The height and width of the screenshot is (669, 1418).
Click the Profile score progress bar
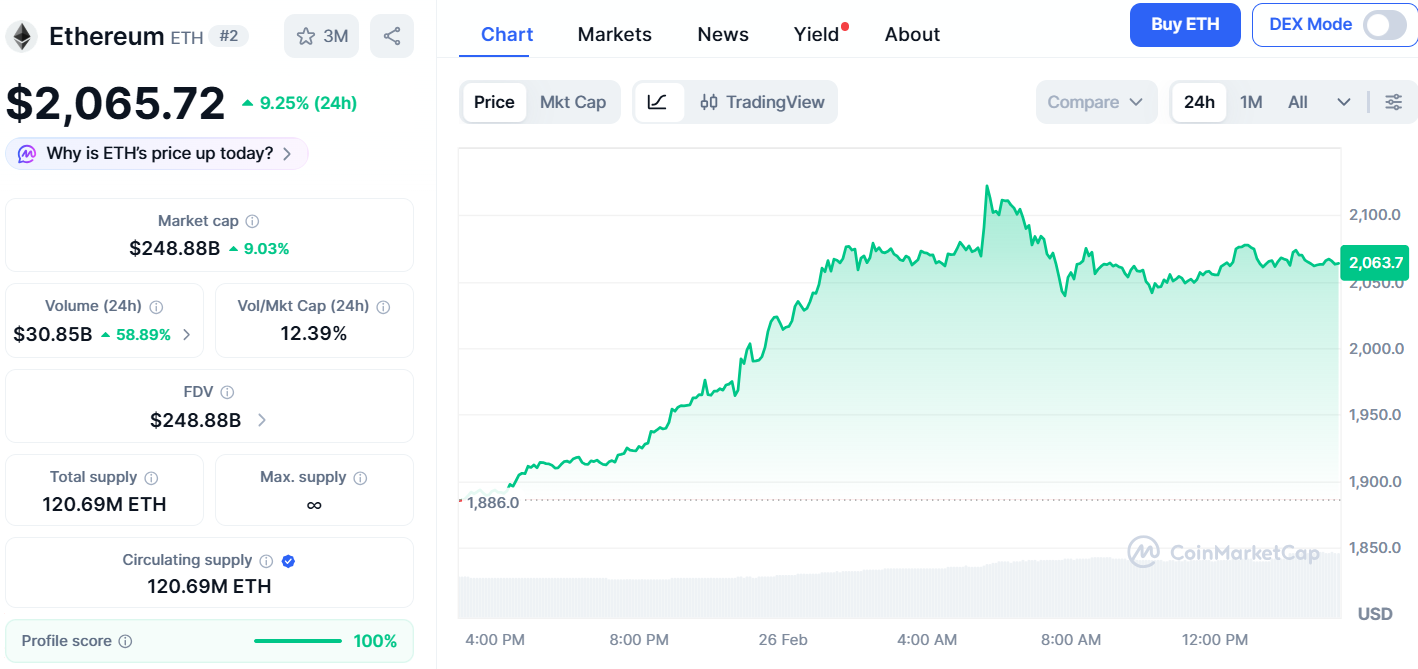coord(298,641)
